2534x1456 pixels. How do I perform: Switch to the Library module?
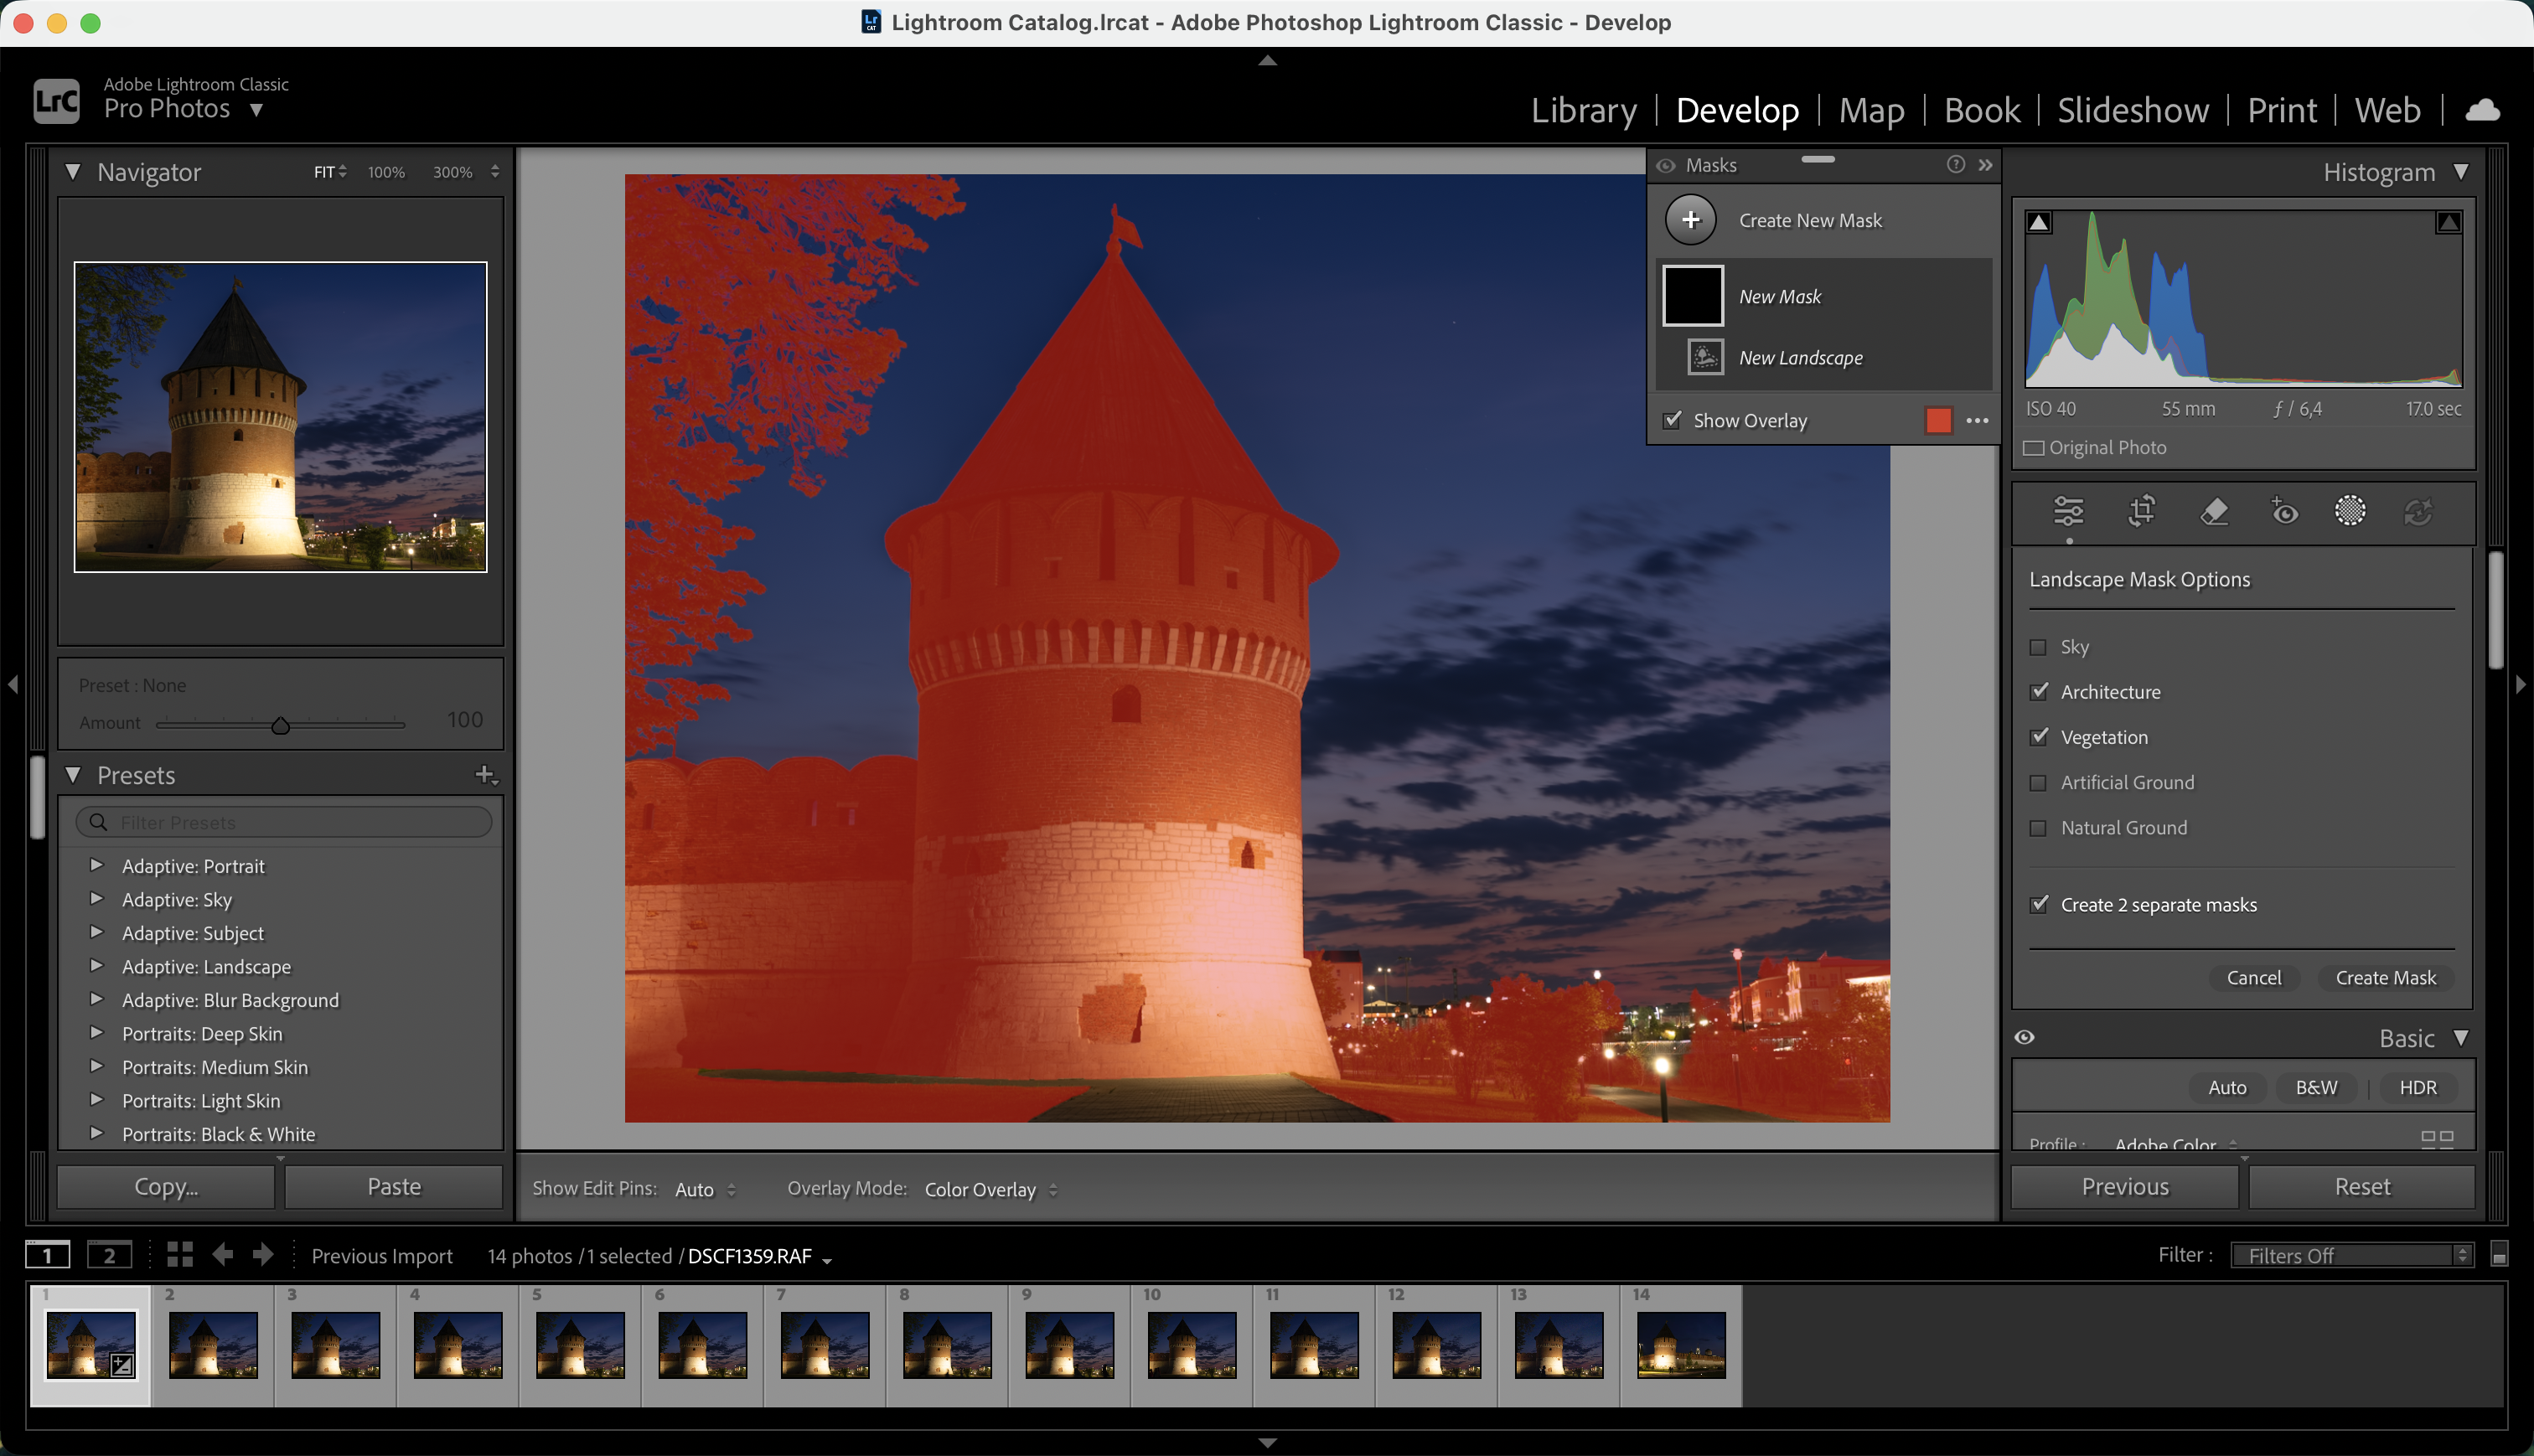pyautogui.click(x=1583, y=110)
